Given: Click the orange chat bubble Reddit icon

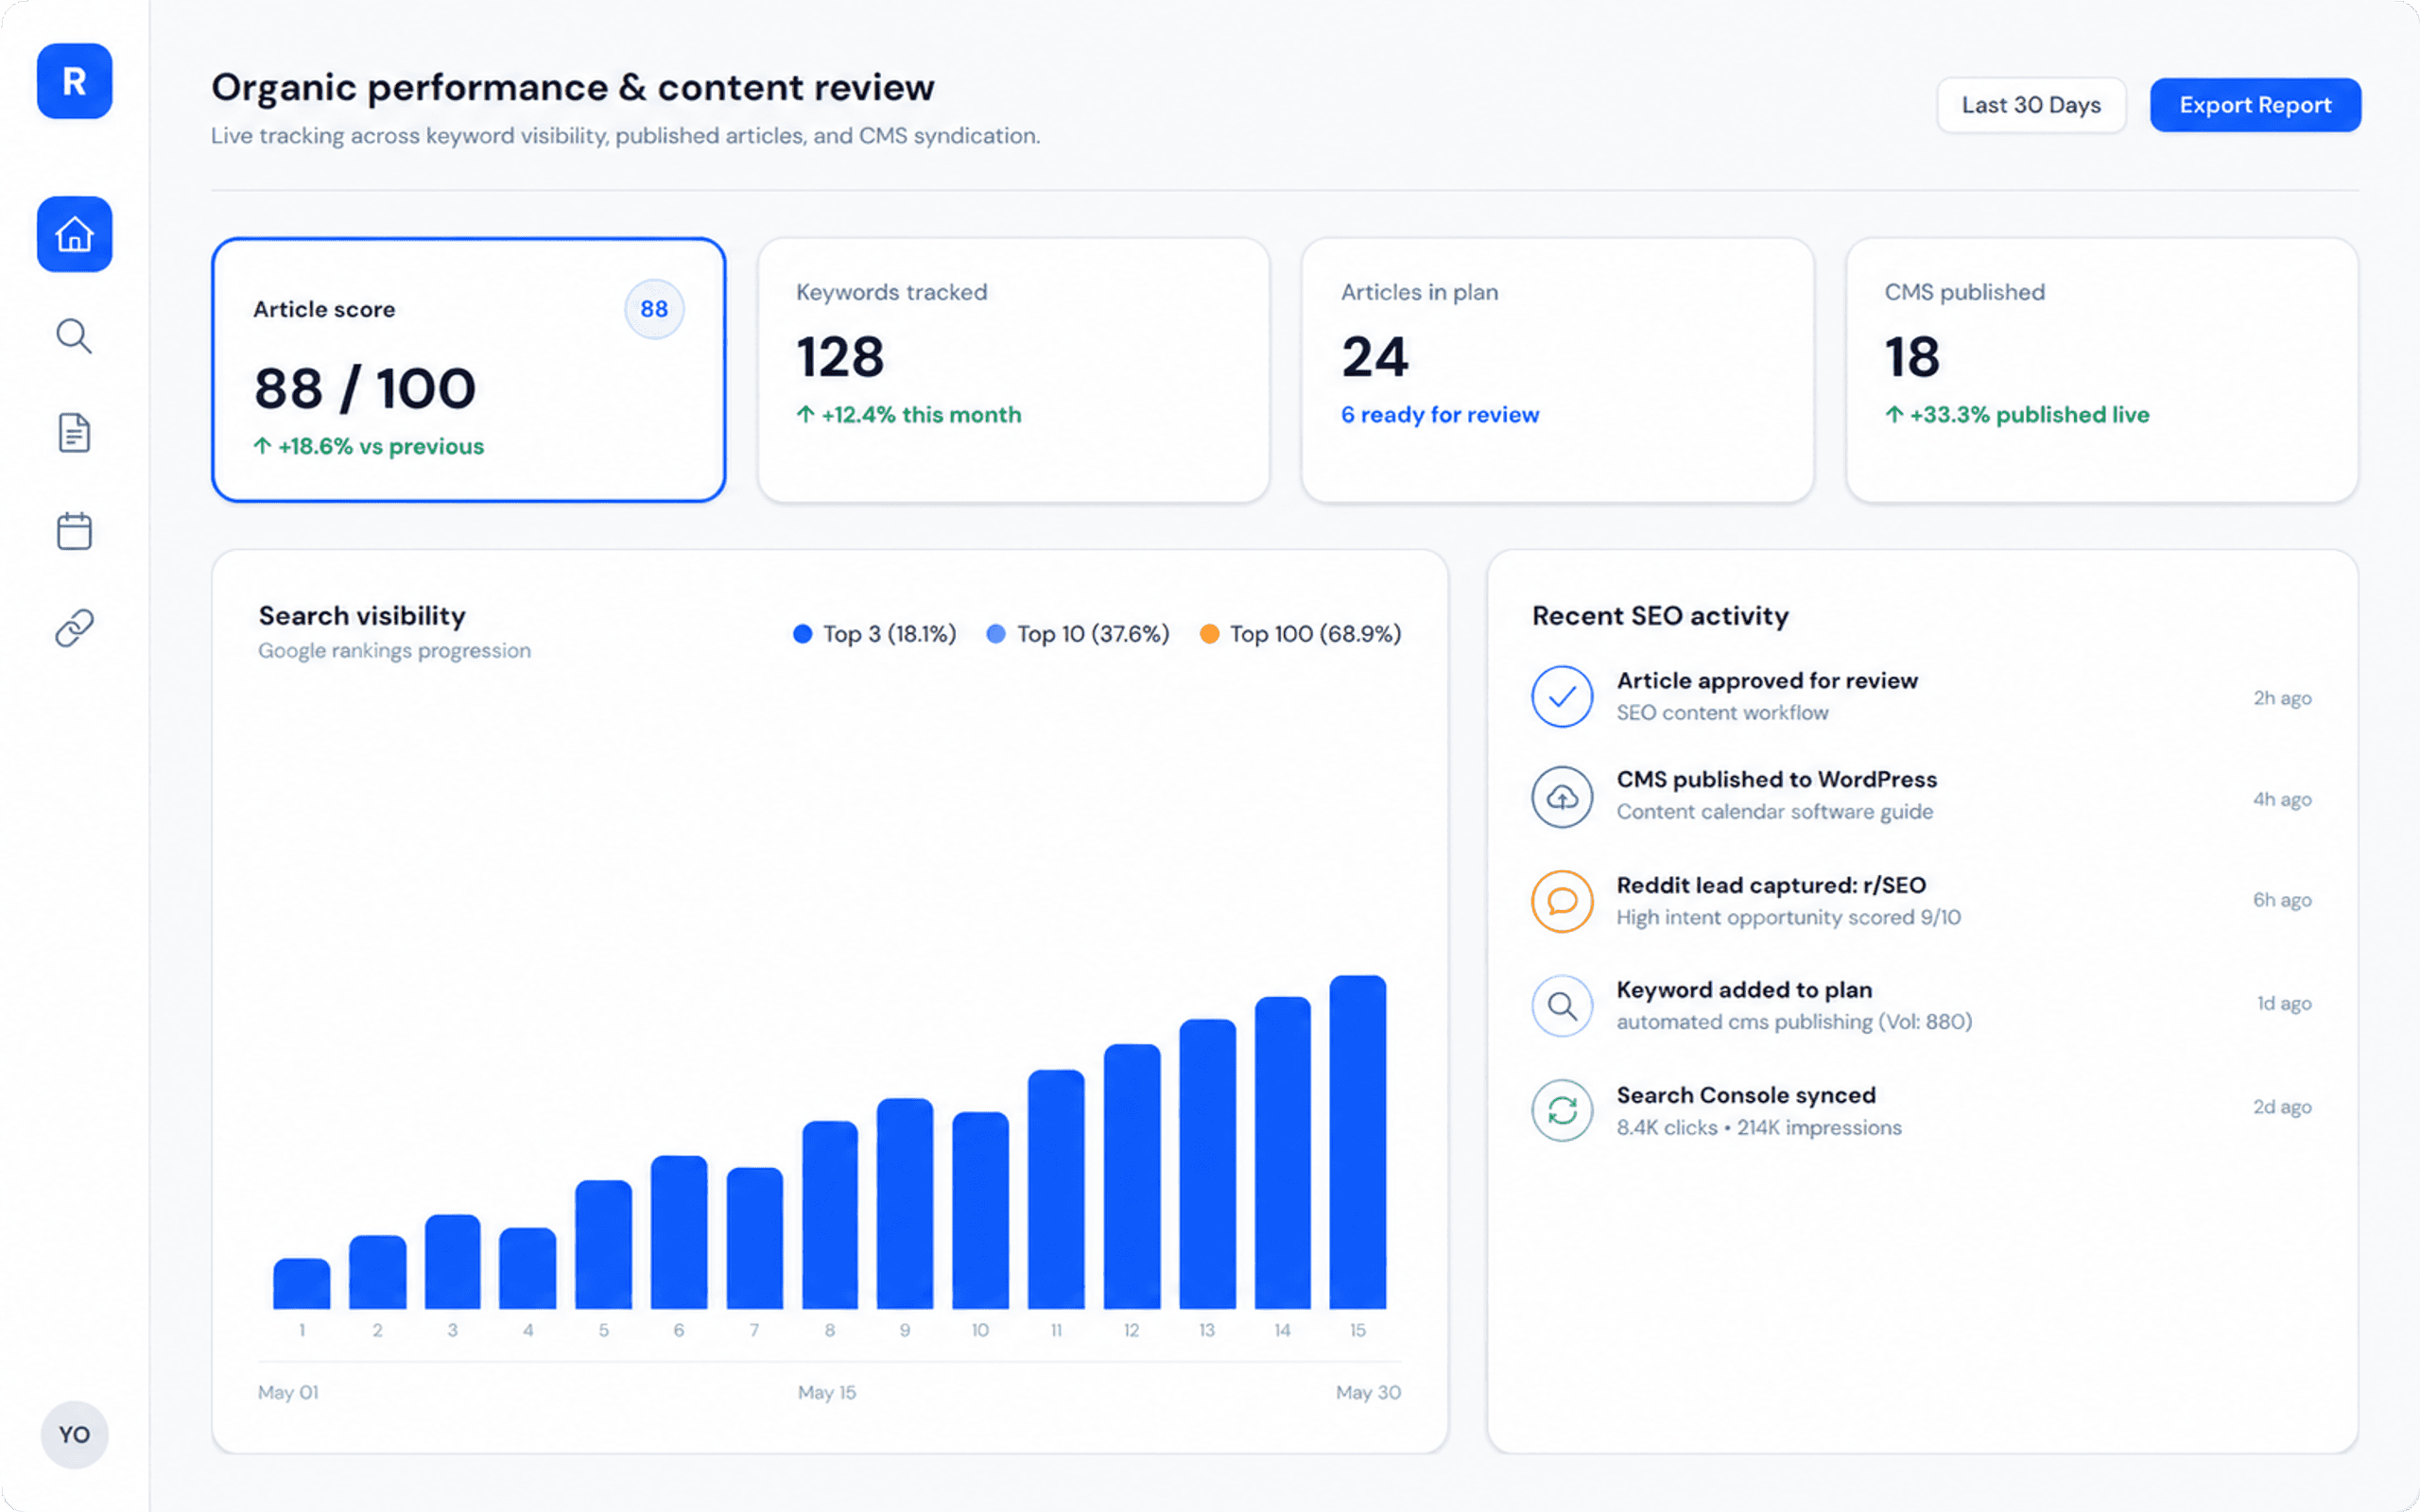Looking at the screenshot, I should (x=1562, y=901).
